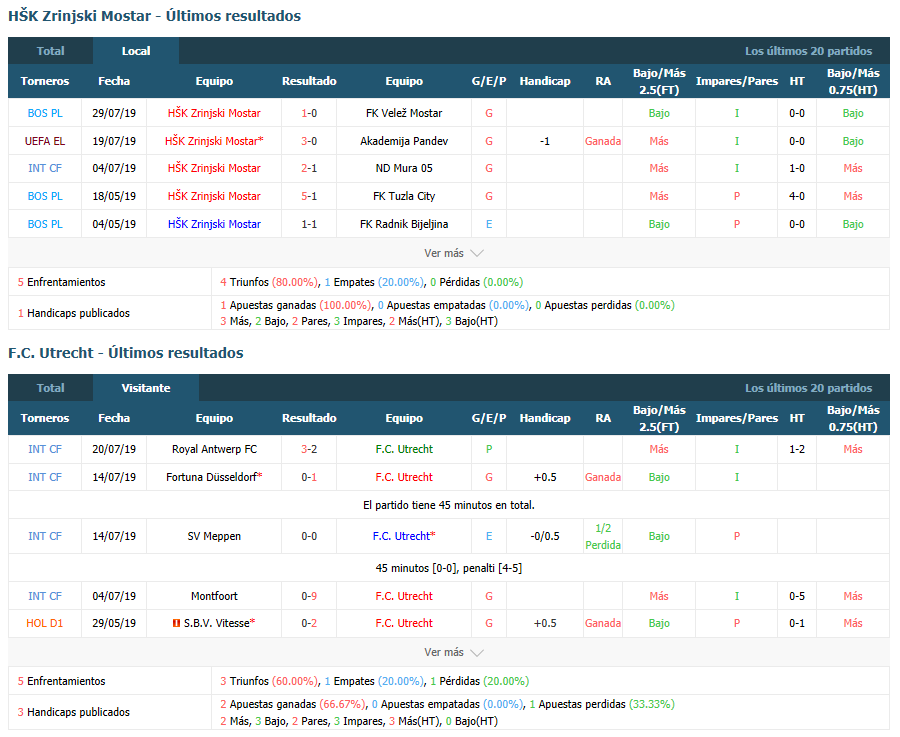The height and width of the screenshot is (737, 900).
Task: Open the 0-9 Montfoort result
Action: click(309, 596)
